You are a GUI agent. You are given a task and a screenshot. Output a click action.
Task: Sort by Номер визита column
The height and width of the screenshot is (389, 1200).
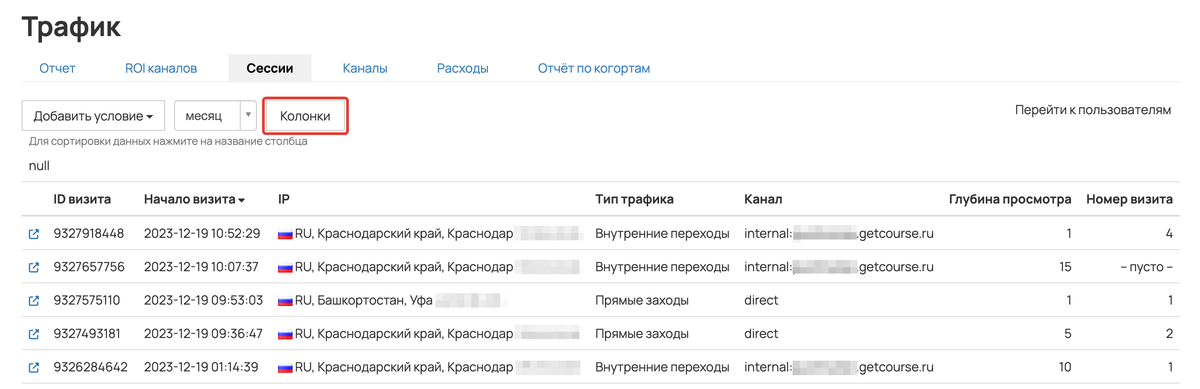1129,199
